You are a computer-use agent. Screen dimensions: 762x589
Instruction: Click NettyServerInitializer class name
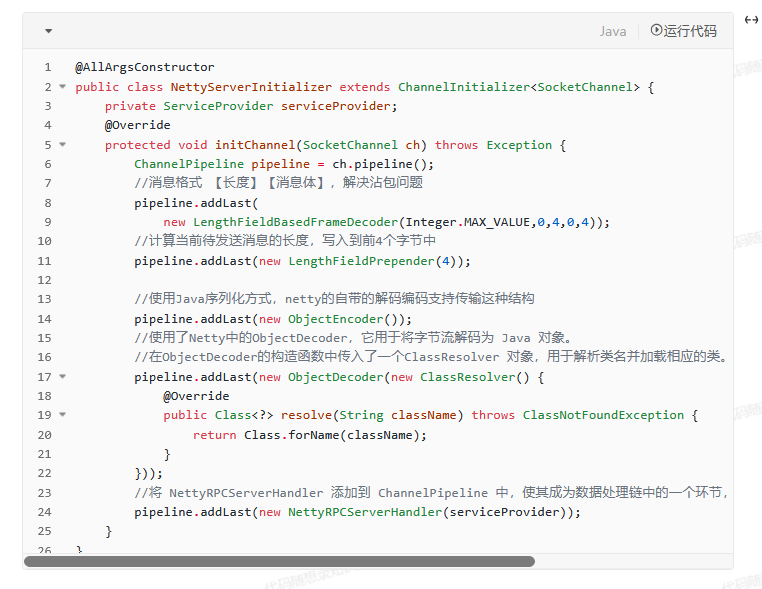(x=251, y=87)
